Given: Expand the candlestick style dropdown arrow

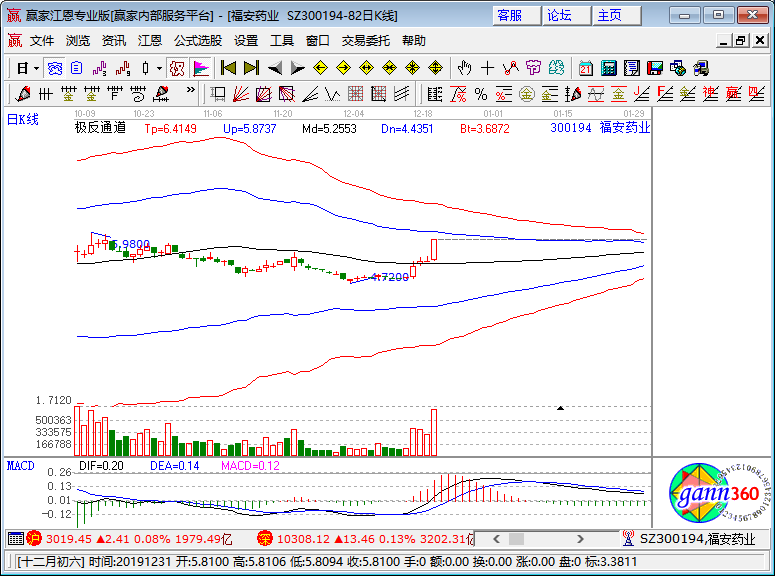Looking at the screenshot, I should click(x=159, y=68).
